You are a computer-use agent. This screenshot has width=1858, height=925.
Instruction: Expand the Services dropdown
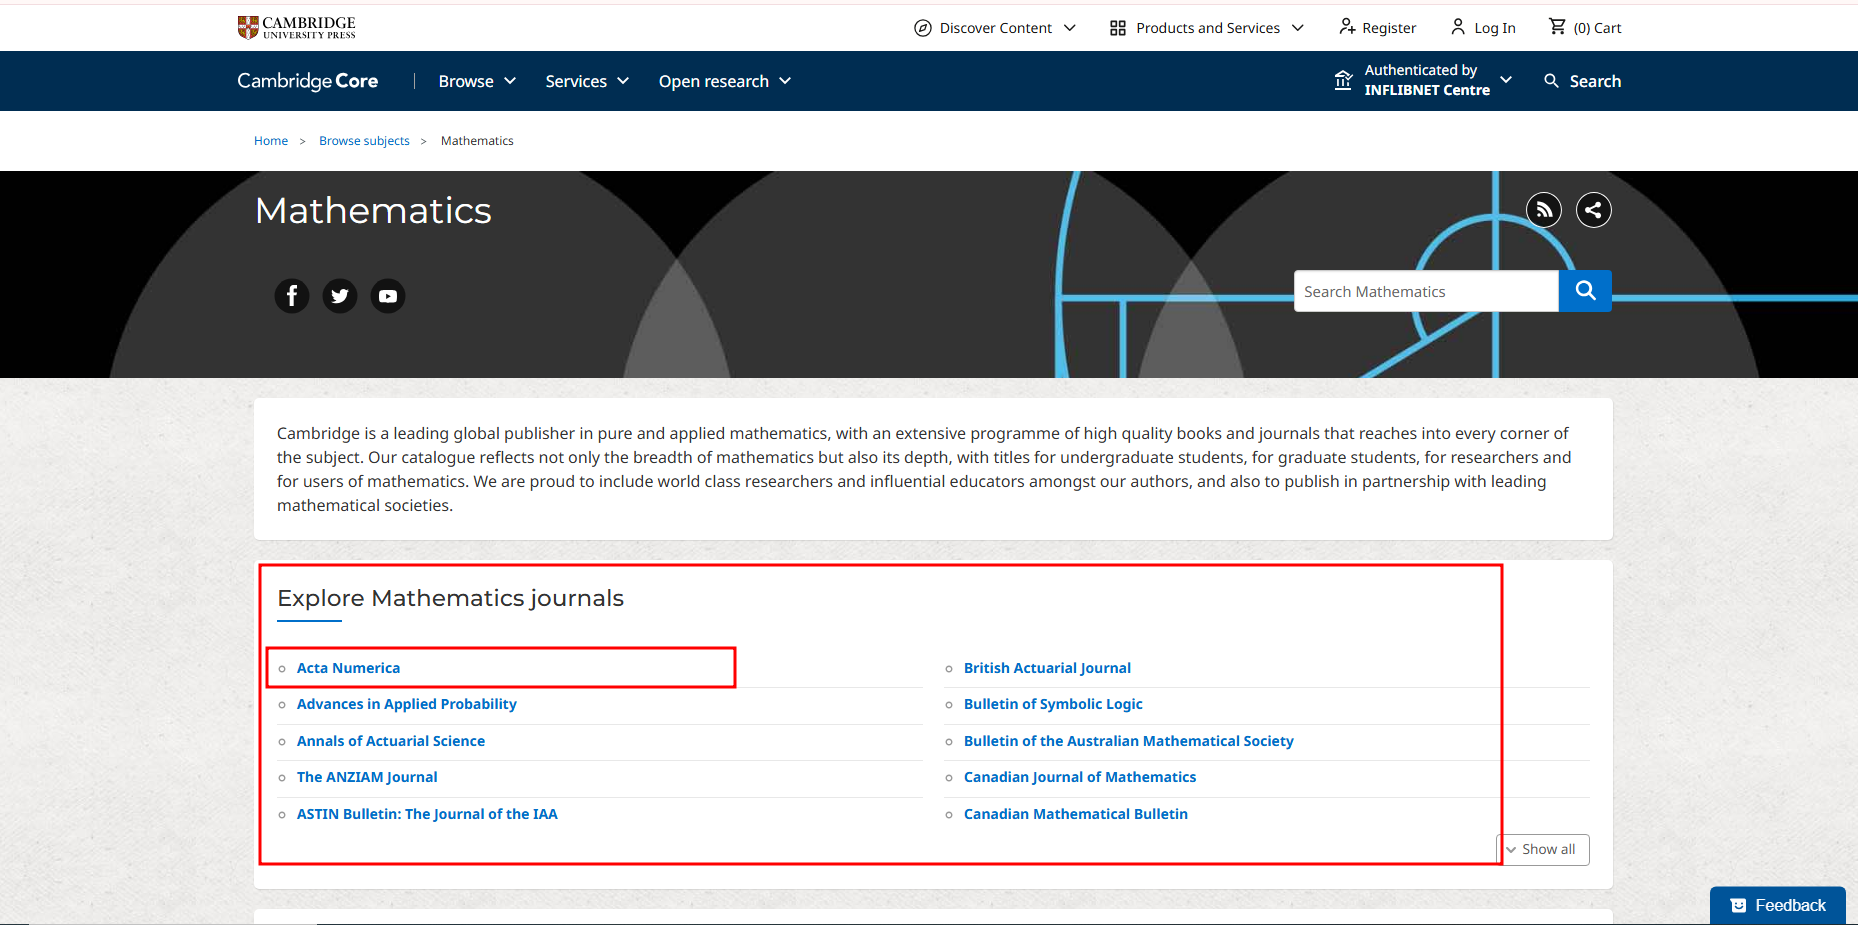point(587,81)
